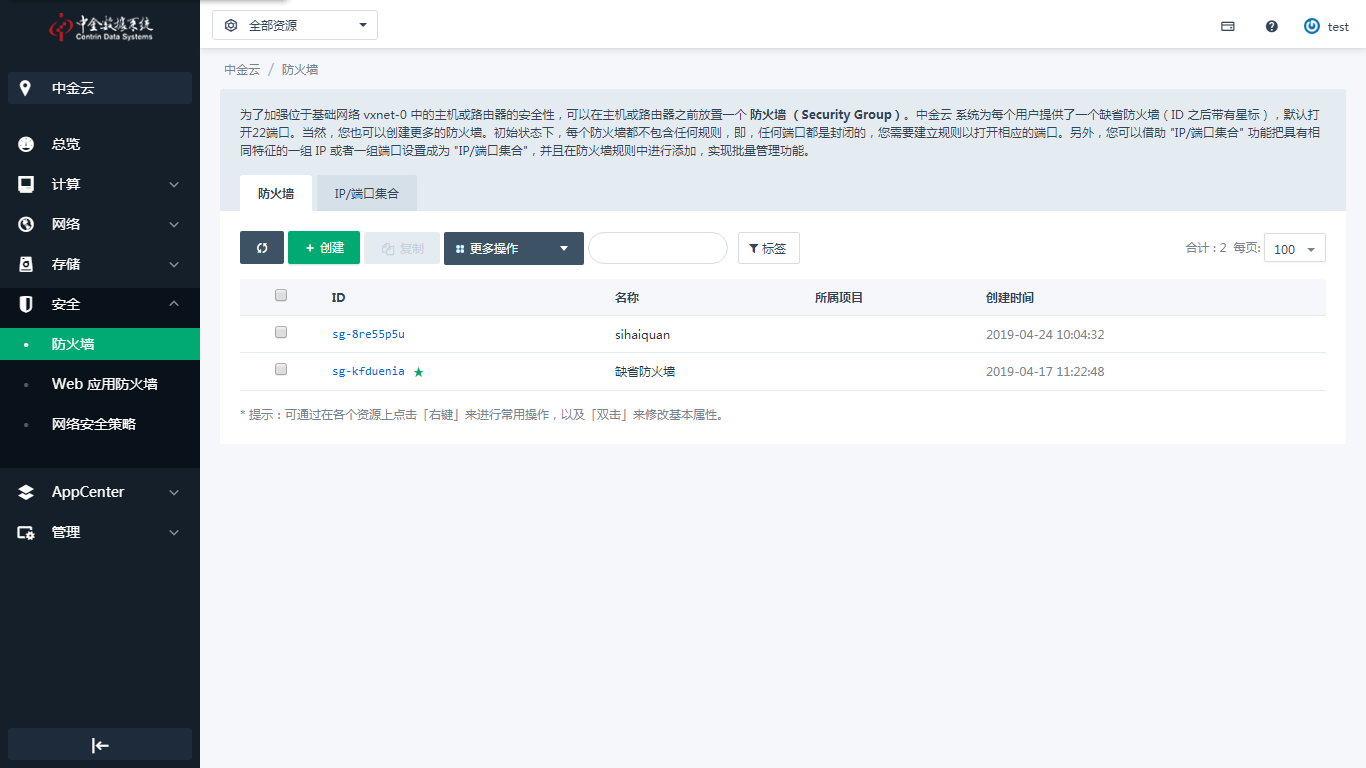Click the 名称 column header
The width and height of the screenshot is (1366, 768).
click(x=627, y=298)
